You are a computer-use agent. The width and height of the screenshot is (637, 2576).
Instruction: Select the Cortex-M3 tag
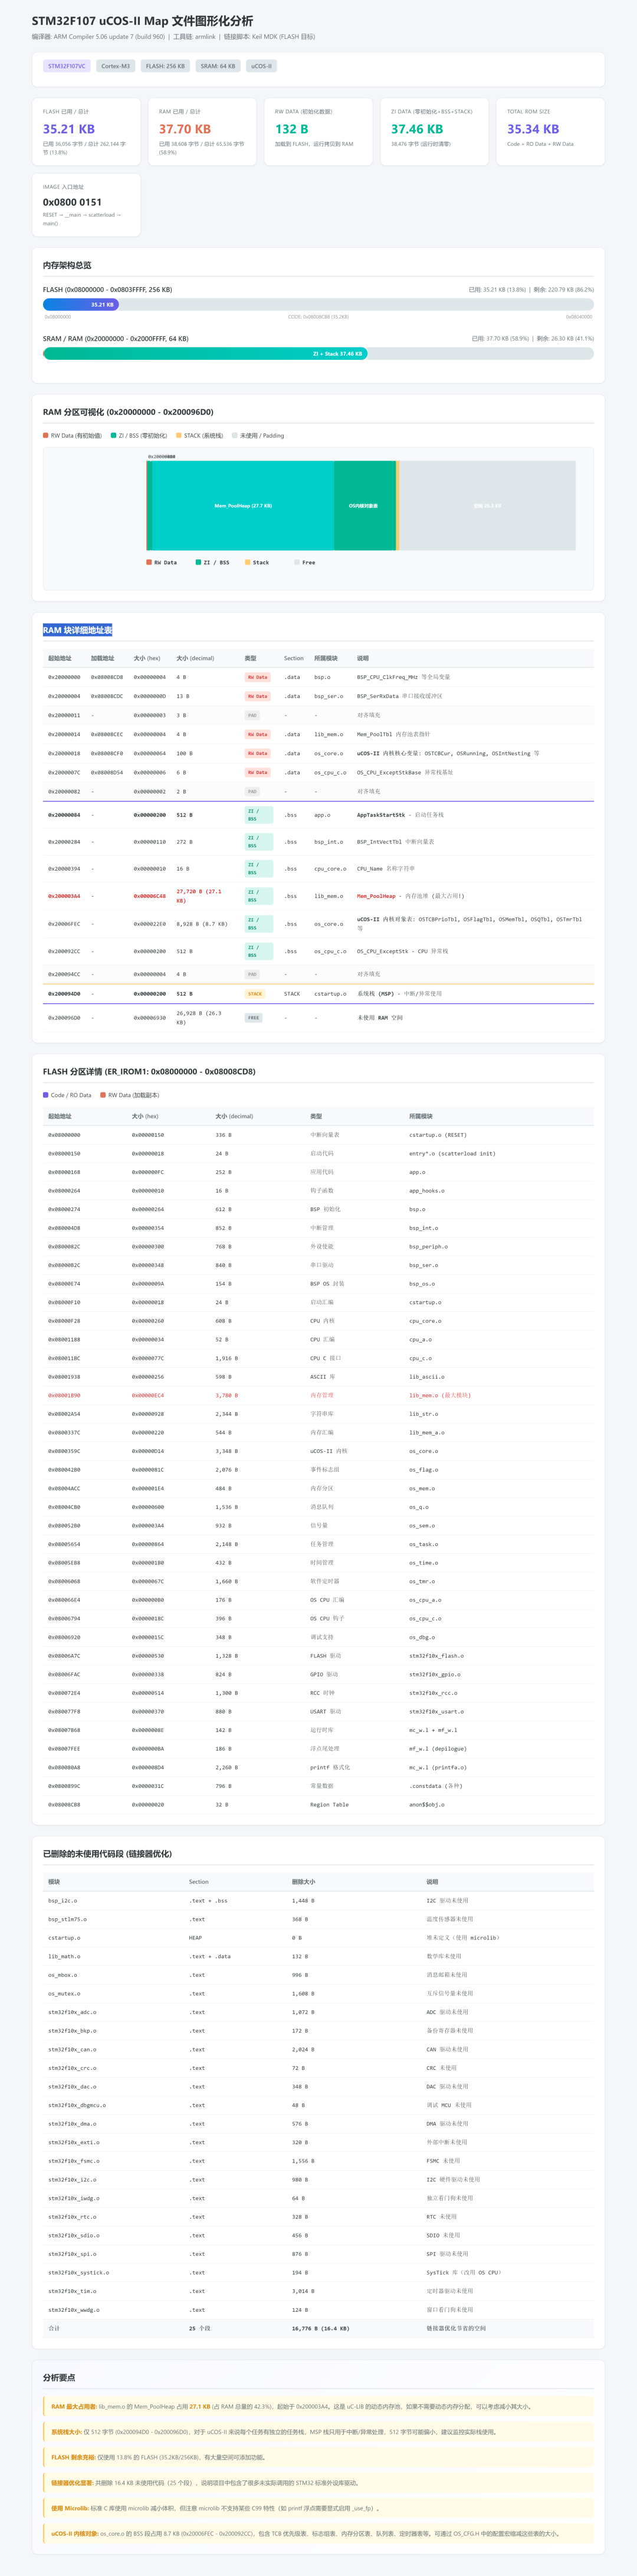click(x=116, y=66)
